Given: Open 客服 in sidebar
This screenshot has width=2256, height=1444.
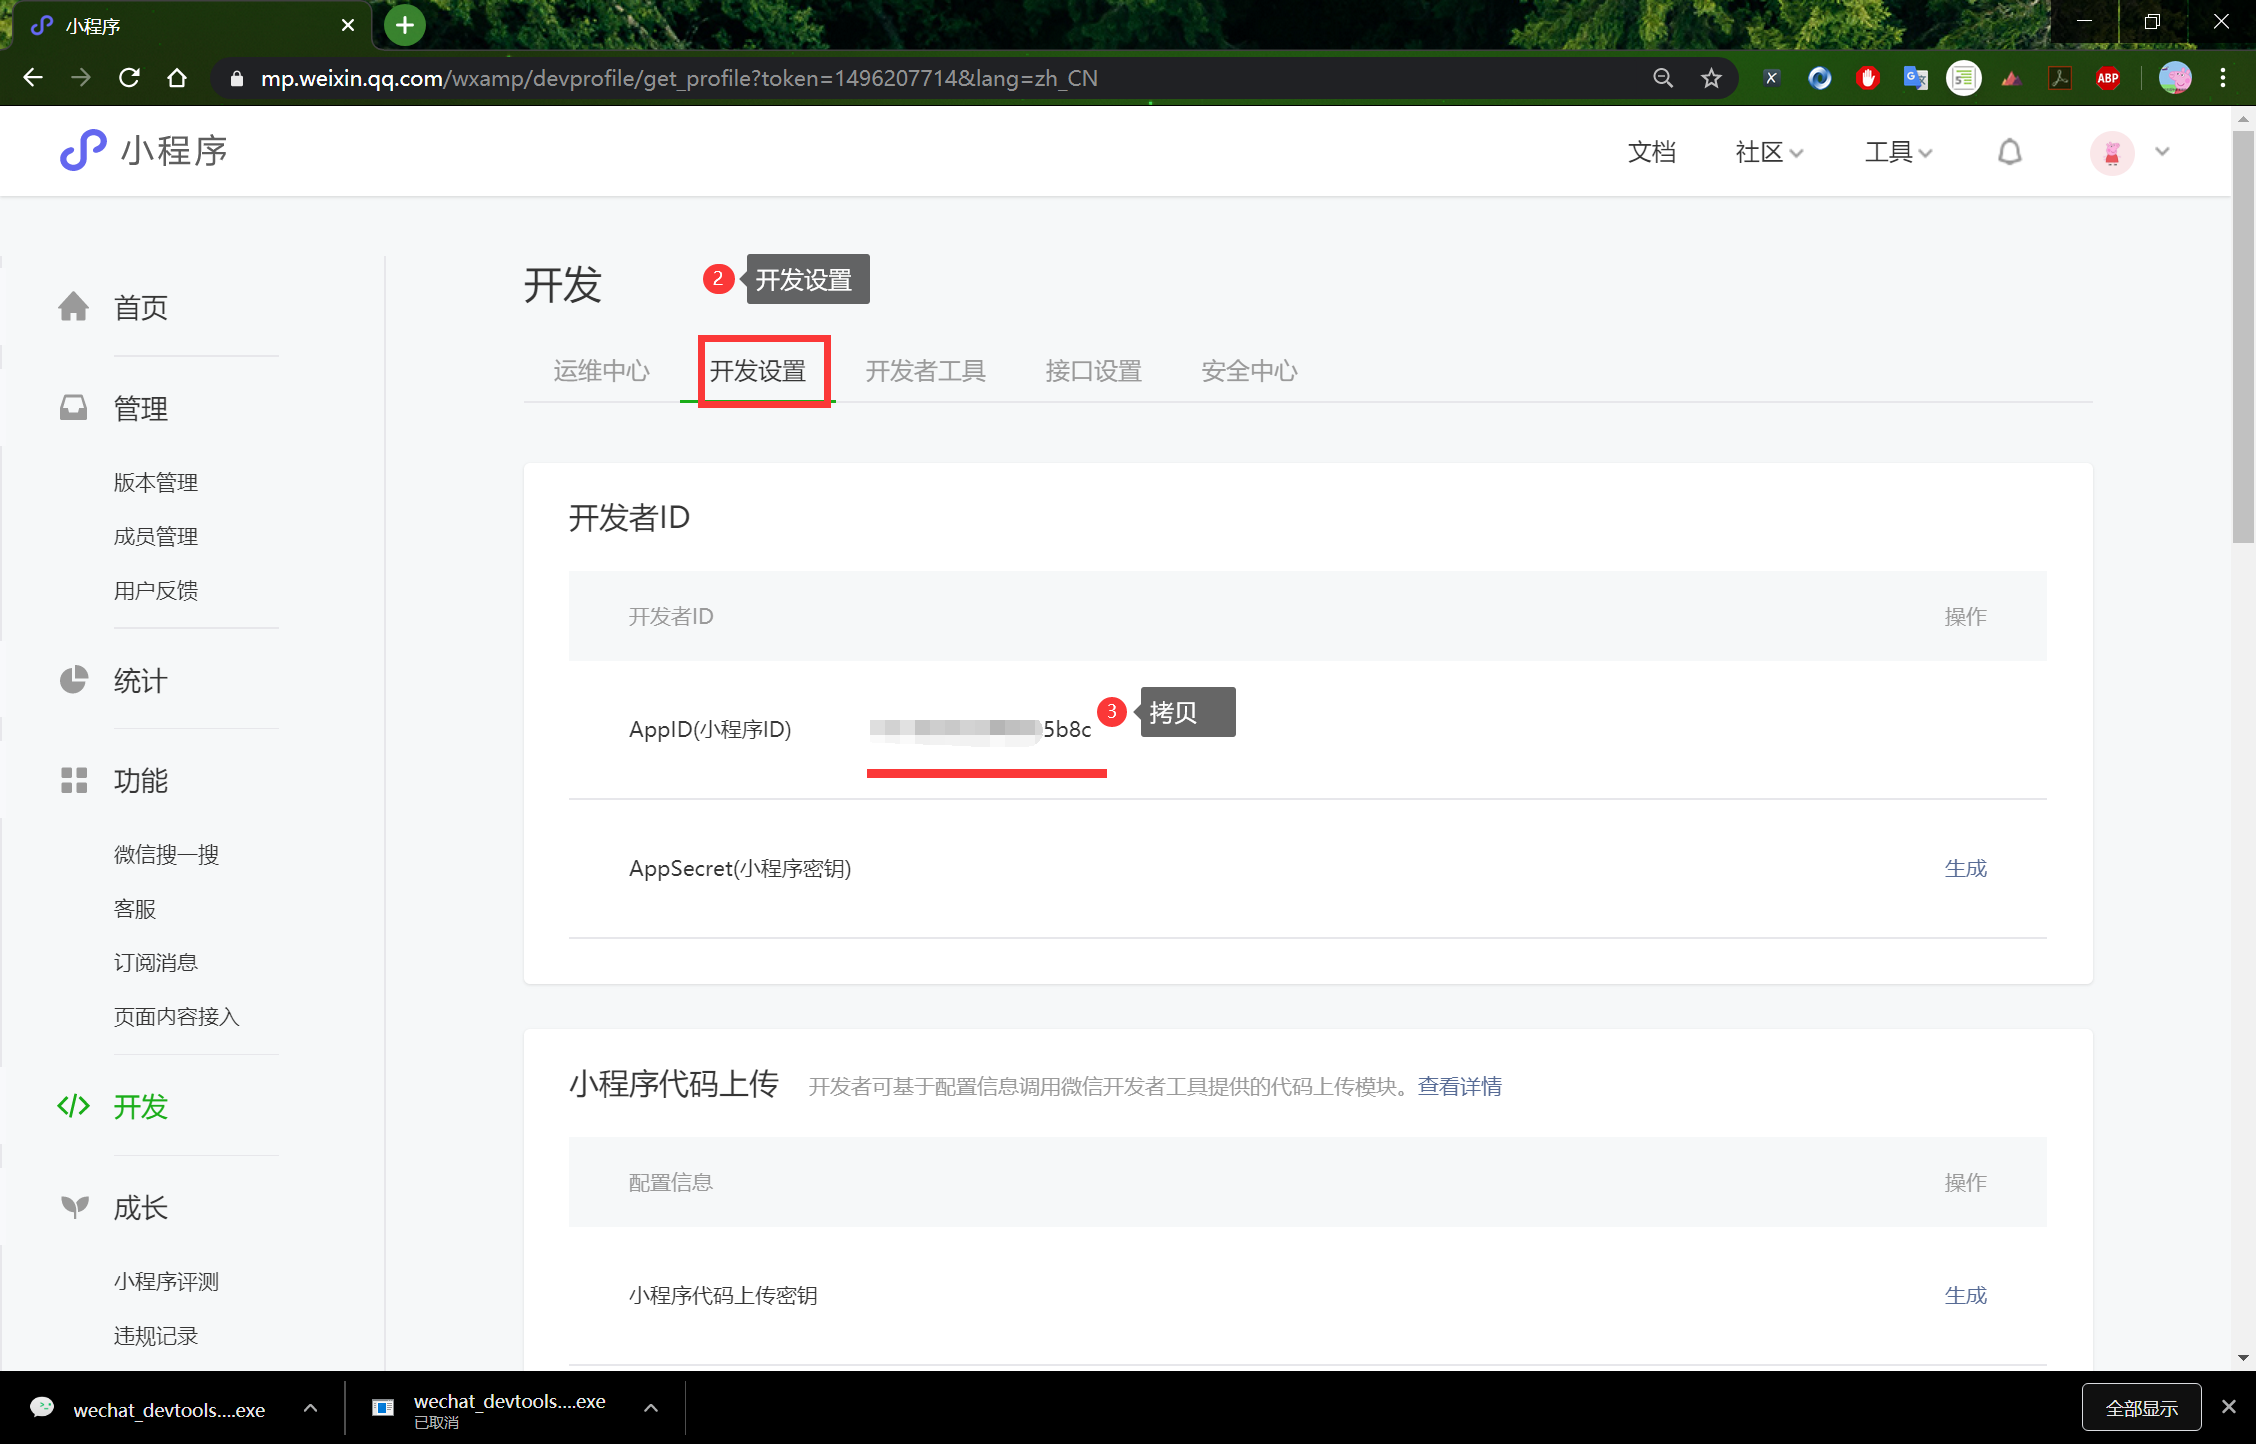Looking at the screenshot, I should point(135,909).
